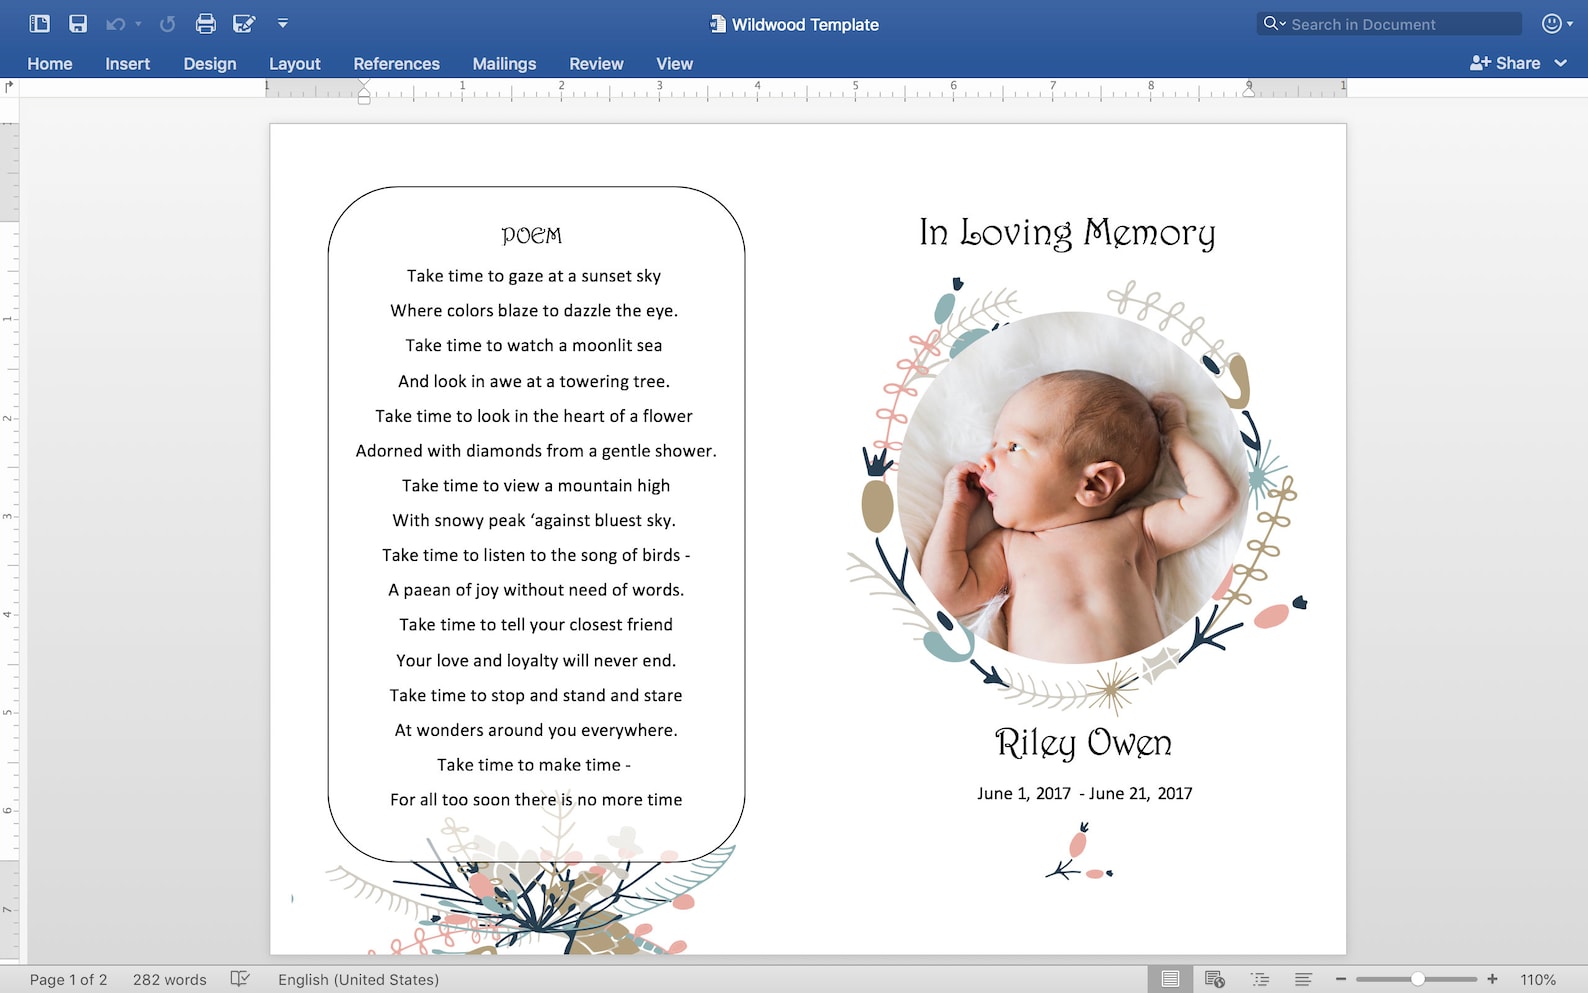Click the email document icon in the toolbar
Screen dimensions: 1588x993
pyautogui.click(x=244, y=24)
